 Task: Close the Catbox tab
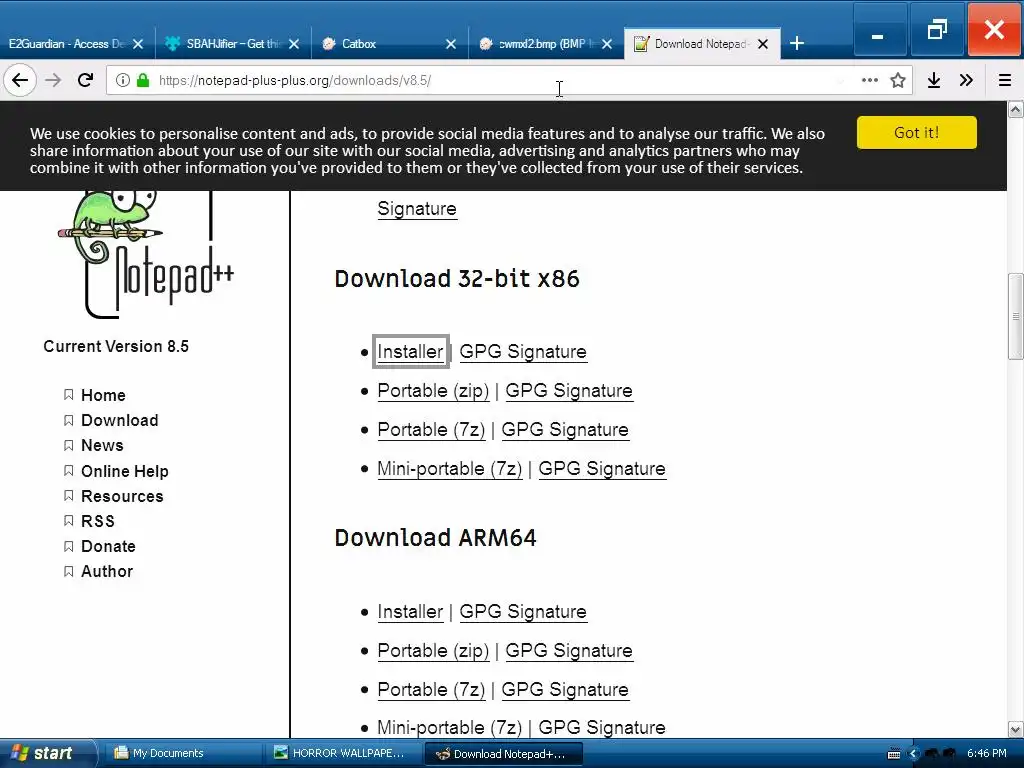pyautogui.click(x=451, y=44)
